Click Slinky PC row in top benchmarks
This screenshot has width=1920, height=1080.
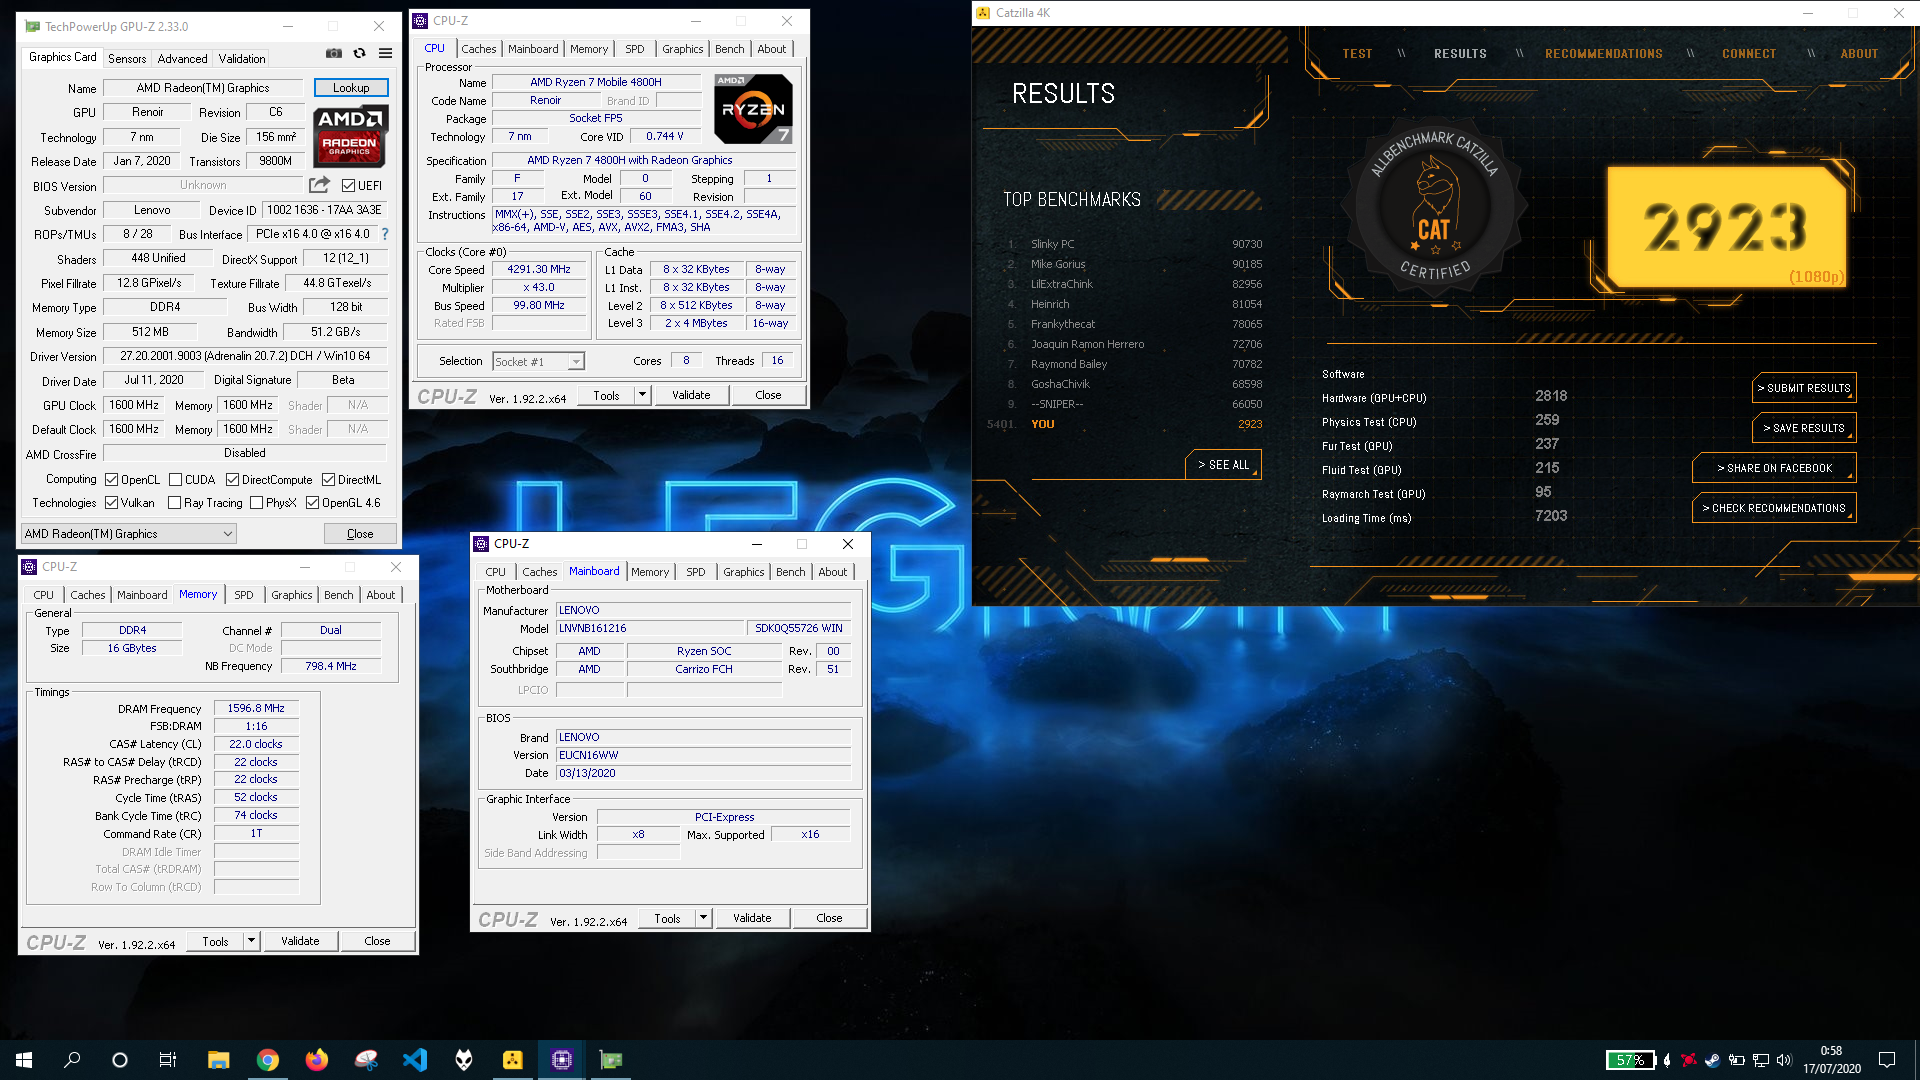click(1134, 244)
